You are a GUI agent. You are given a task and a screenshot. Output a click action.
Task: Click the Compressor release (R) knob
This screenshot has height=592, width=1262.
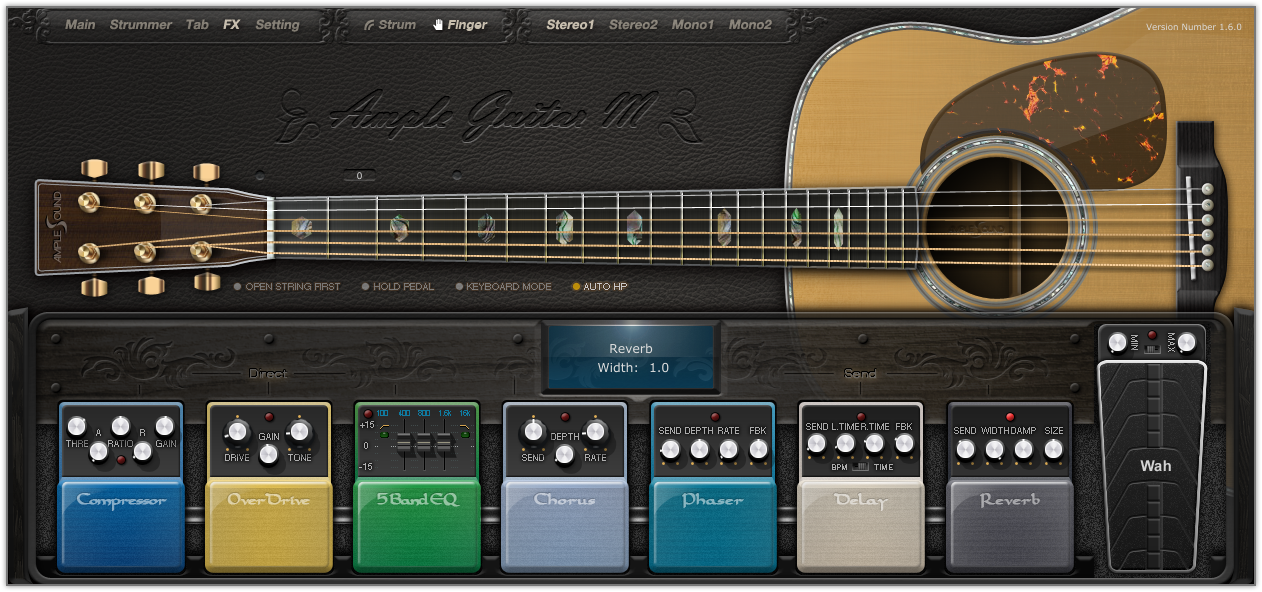(142, 452)
